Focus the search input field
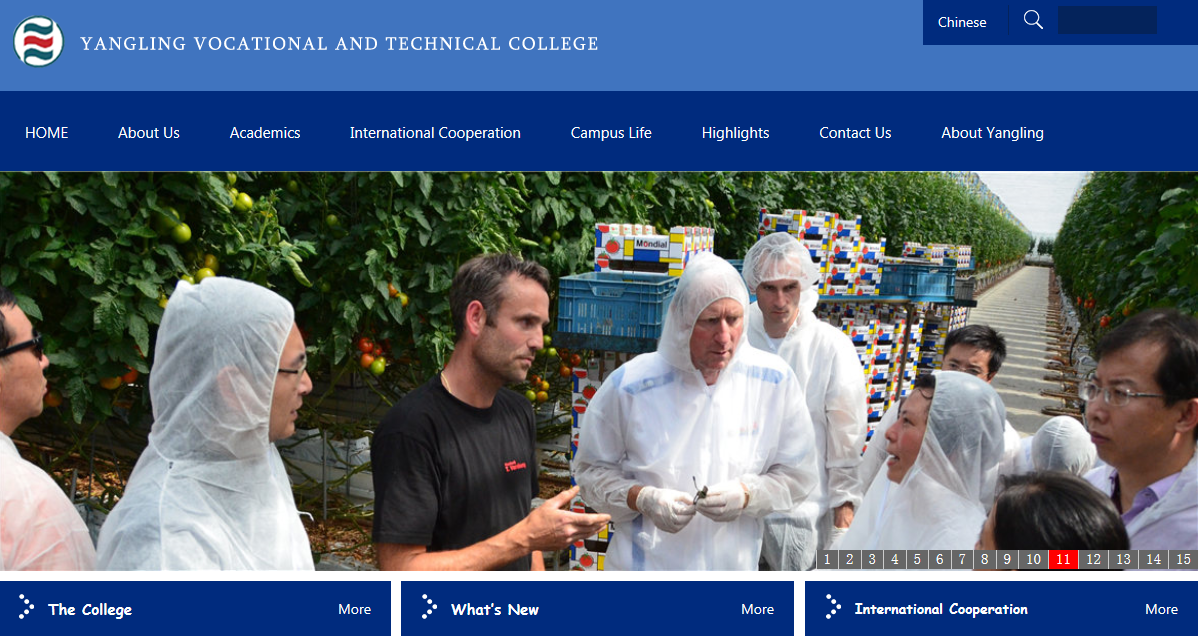This screenshot has width=1198, height=637. [1107, 21]
